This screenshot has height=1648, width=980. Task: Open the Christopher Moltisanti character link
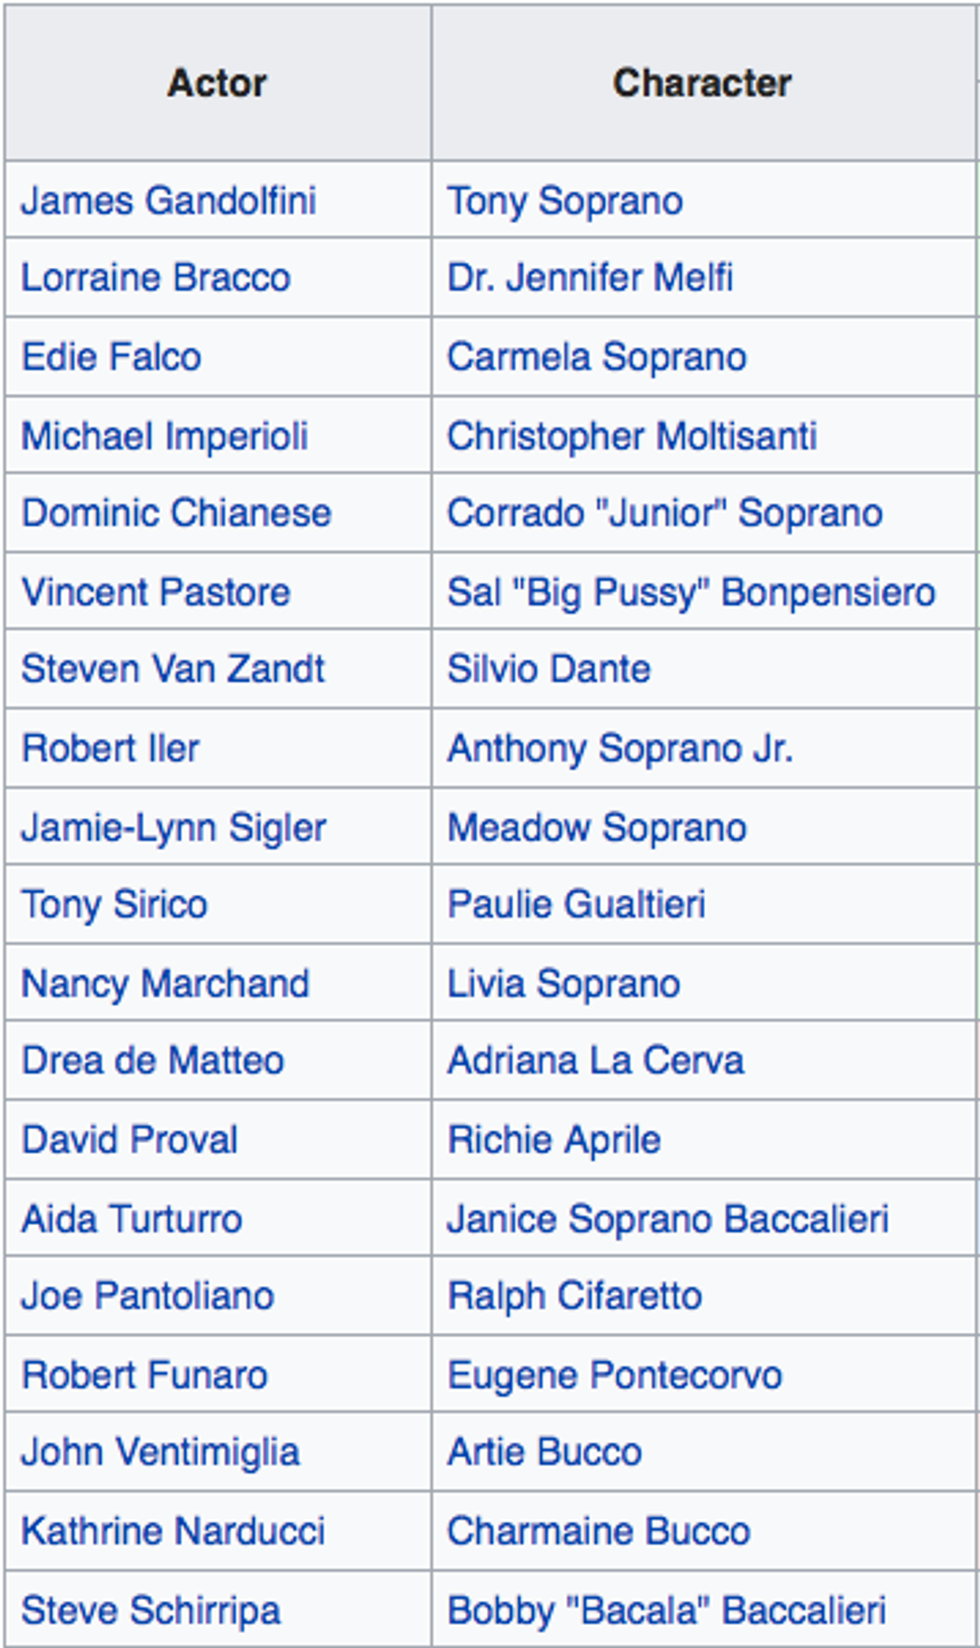coord(631,436)
